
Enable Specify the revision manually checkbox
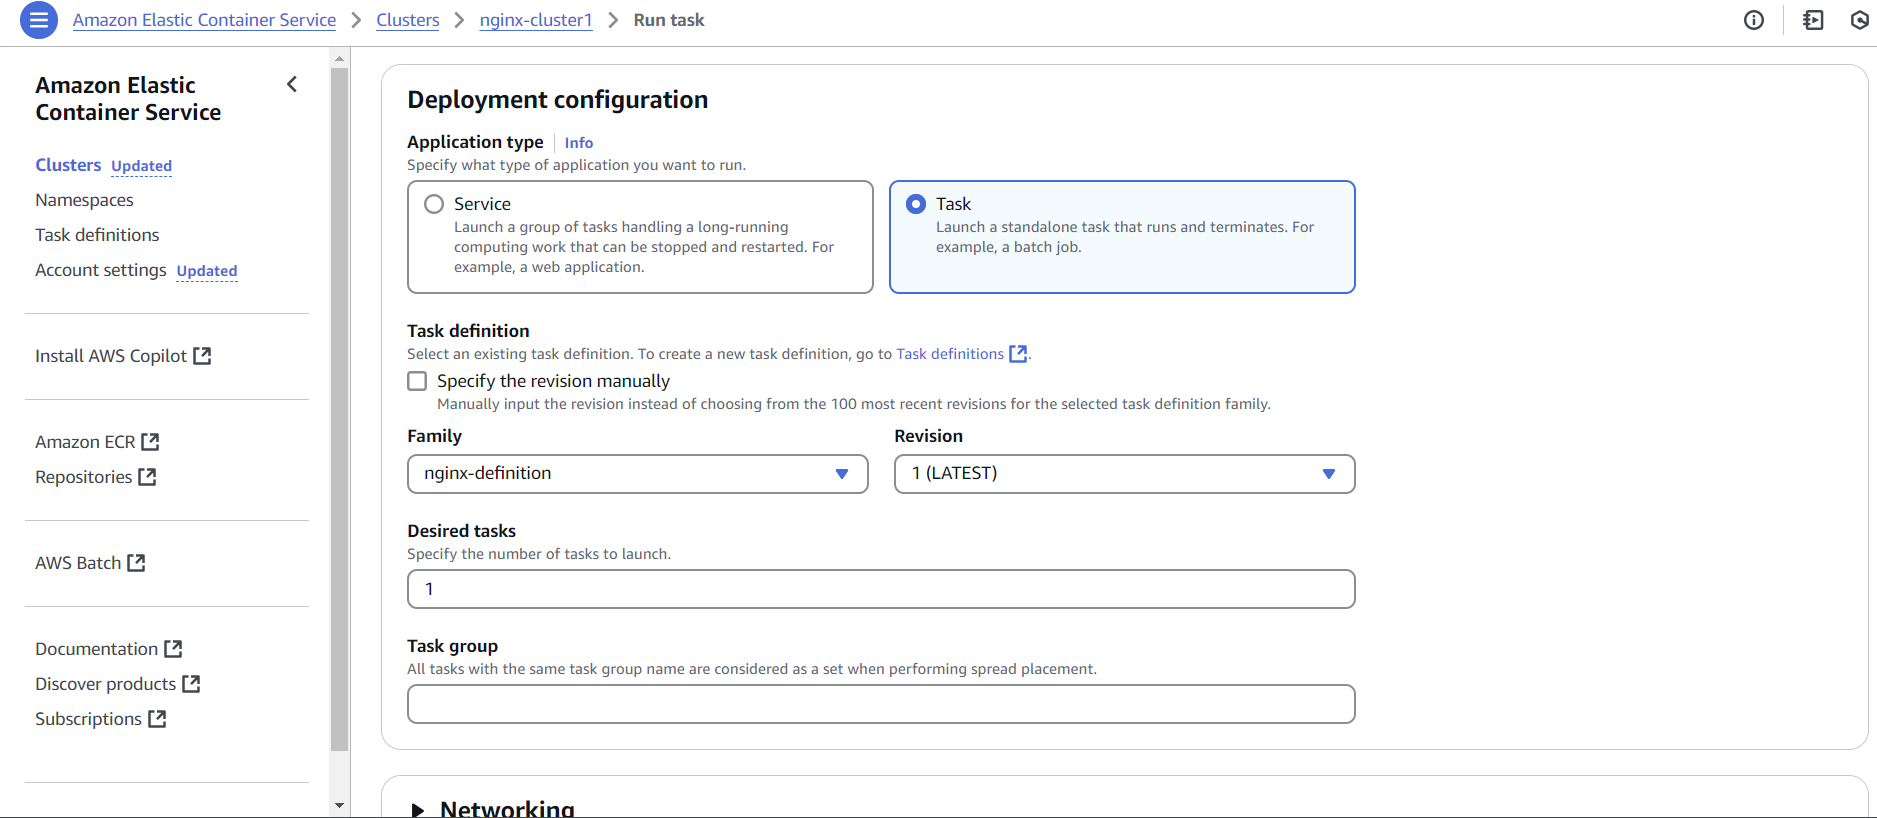(417, 381)
